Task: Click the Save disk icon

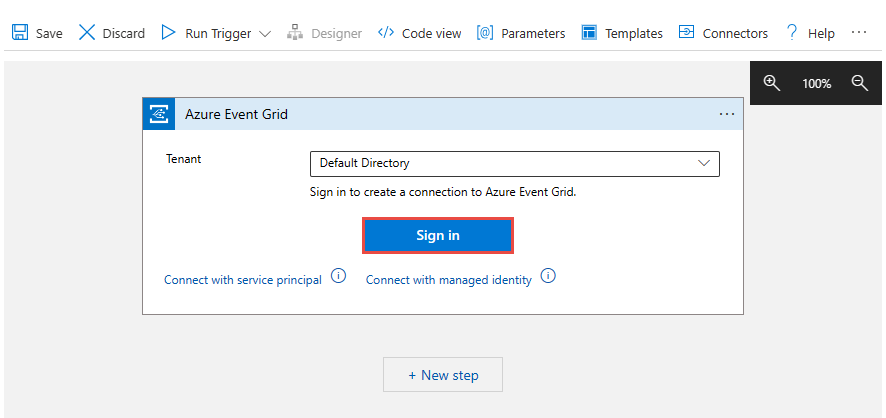Action: (20, 33)
